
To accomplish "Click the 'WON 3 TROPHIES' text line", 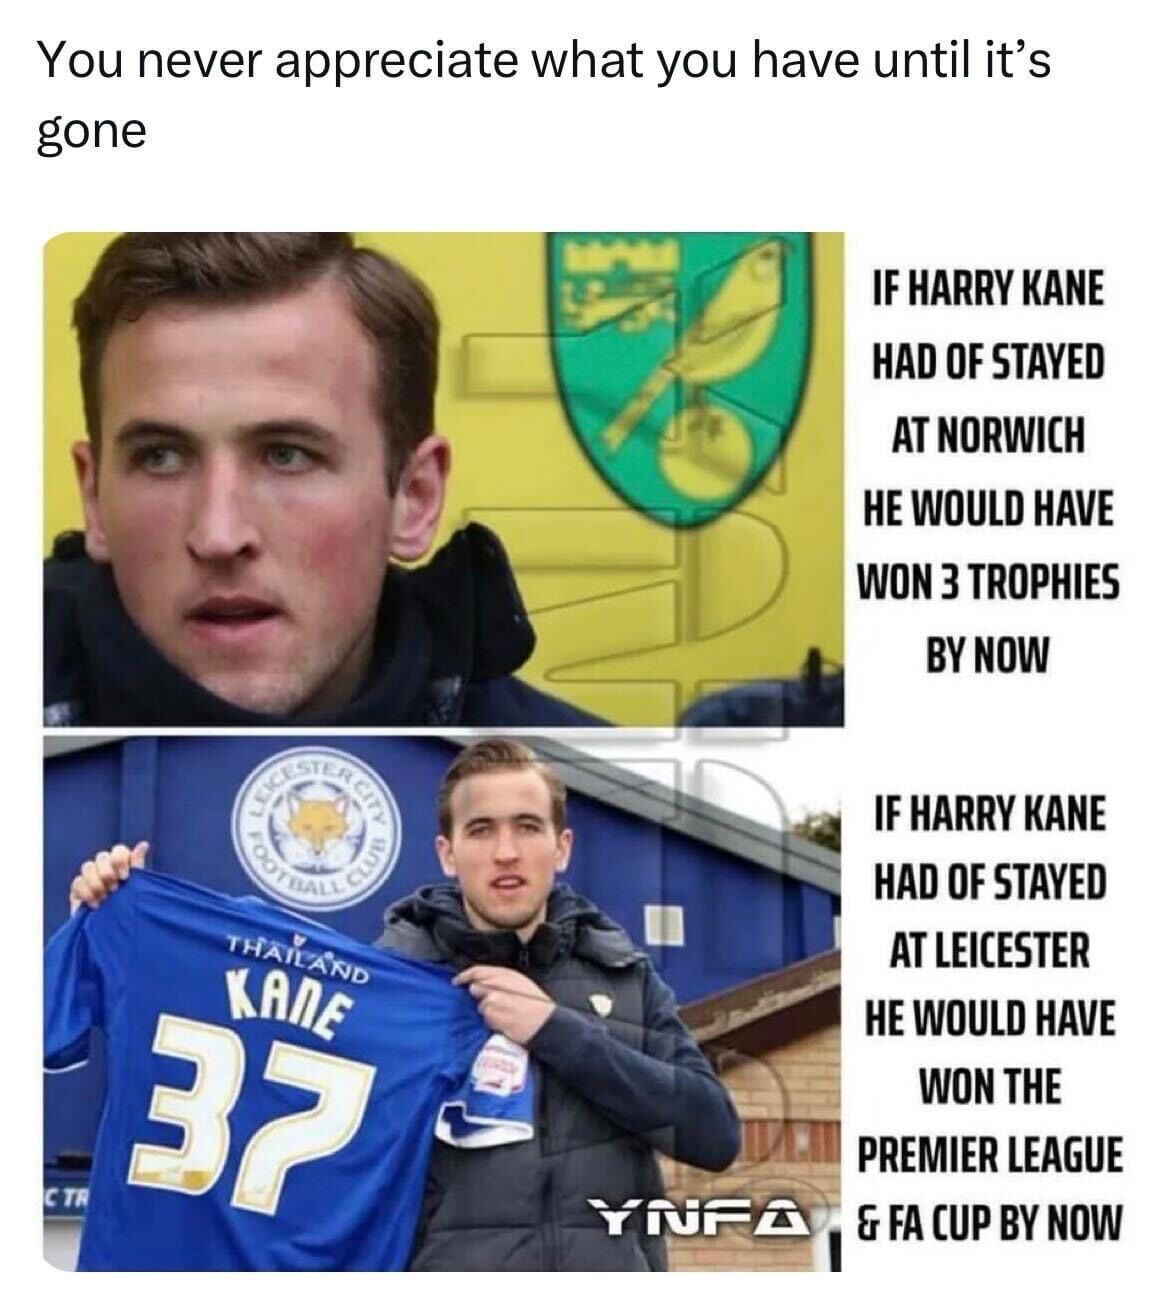I will click(x=988, y=582).
